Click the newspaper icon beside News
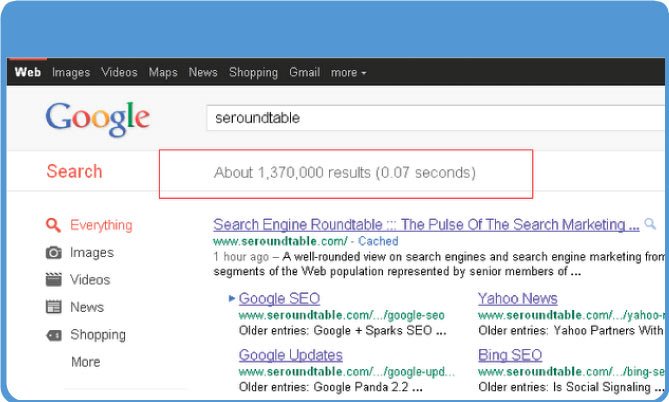 [x=53, y=307]
